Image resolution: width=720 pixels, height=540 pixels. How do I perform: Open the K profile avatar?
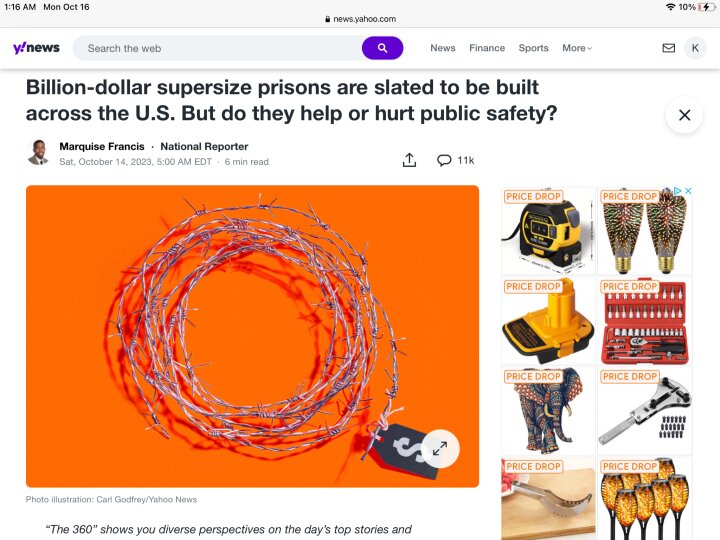point(695,48)
